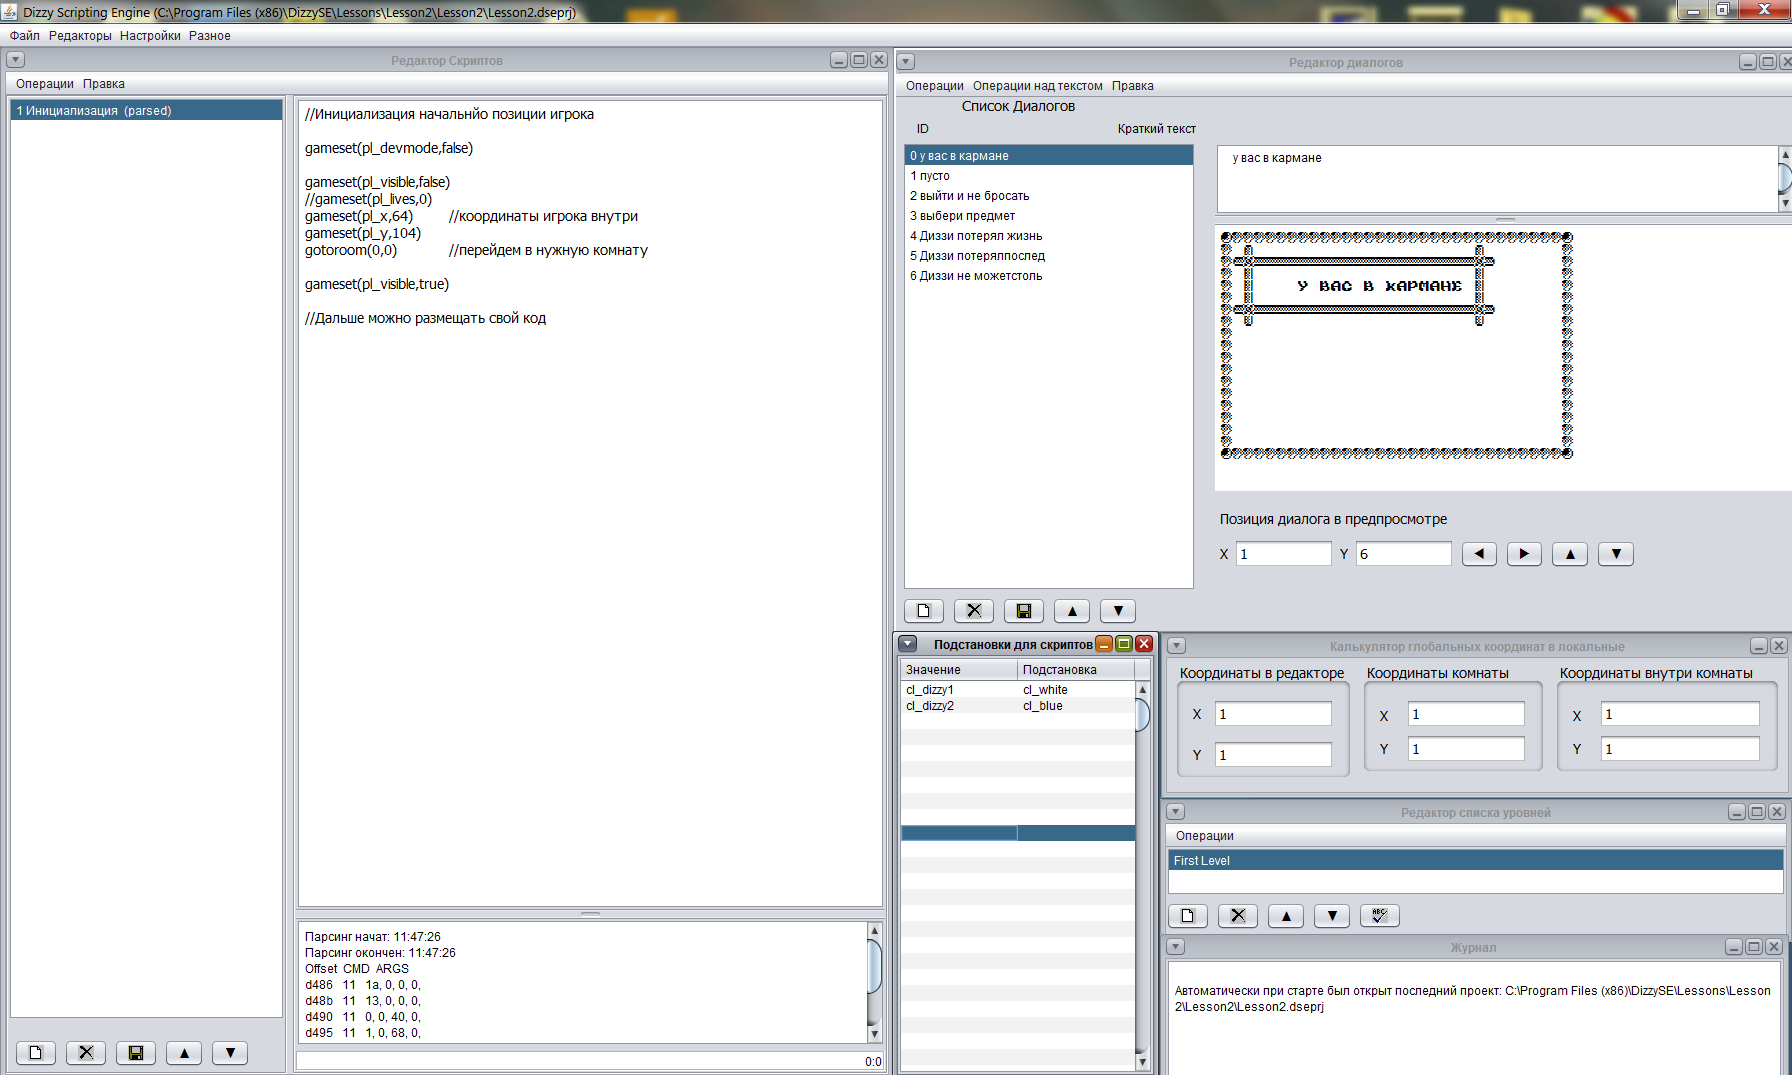1792x1075 pixels.
Task: Minimize the Подстановки для скриптов panel
Action: point(1105,644)
